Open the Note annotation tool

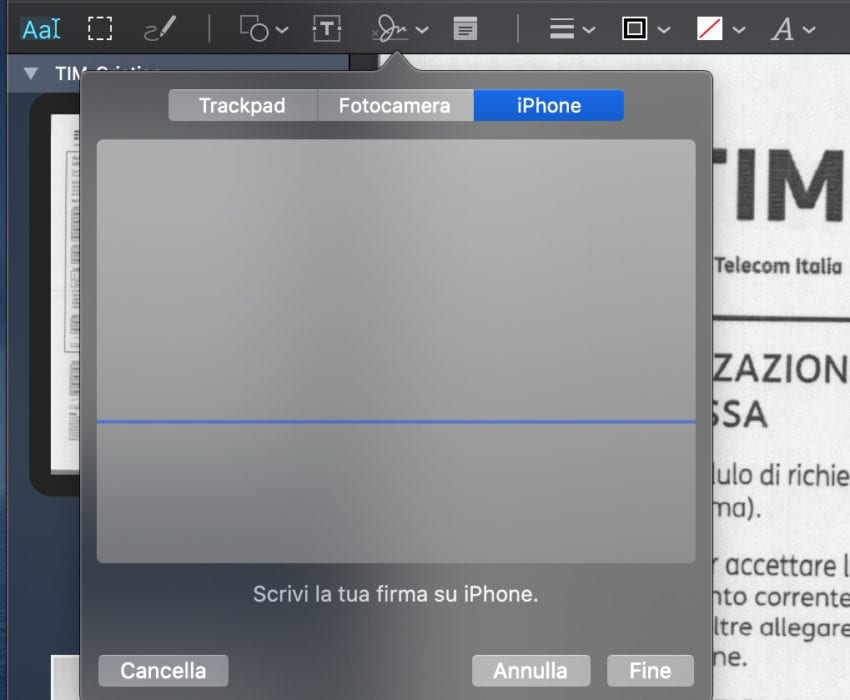(464, 28)
